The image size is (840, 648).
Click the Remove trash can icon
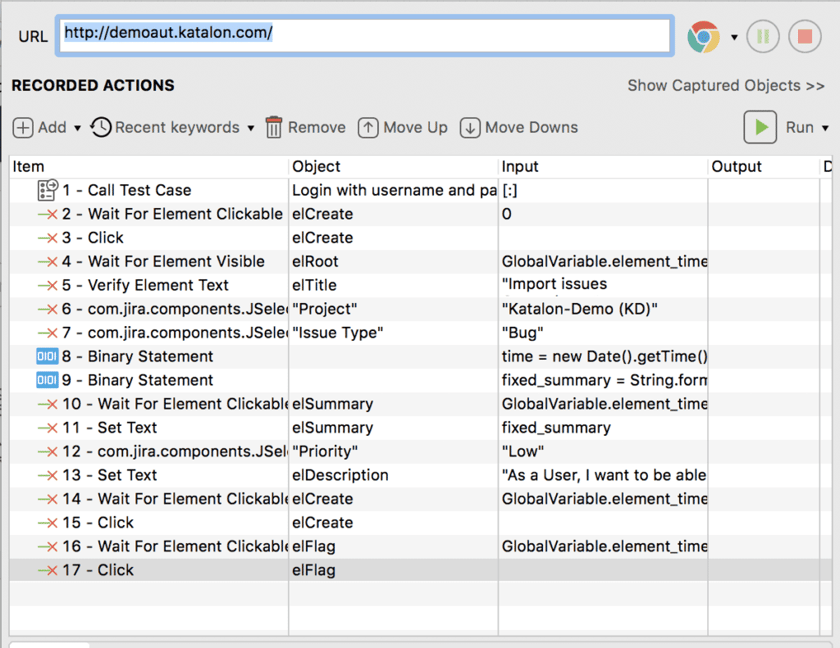coord(274,127)
